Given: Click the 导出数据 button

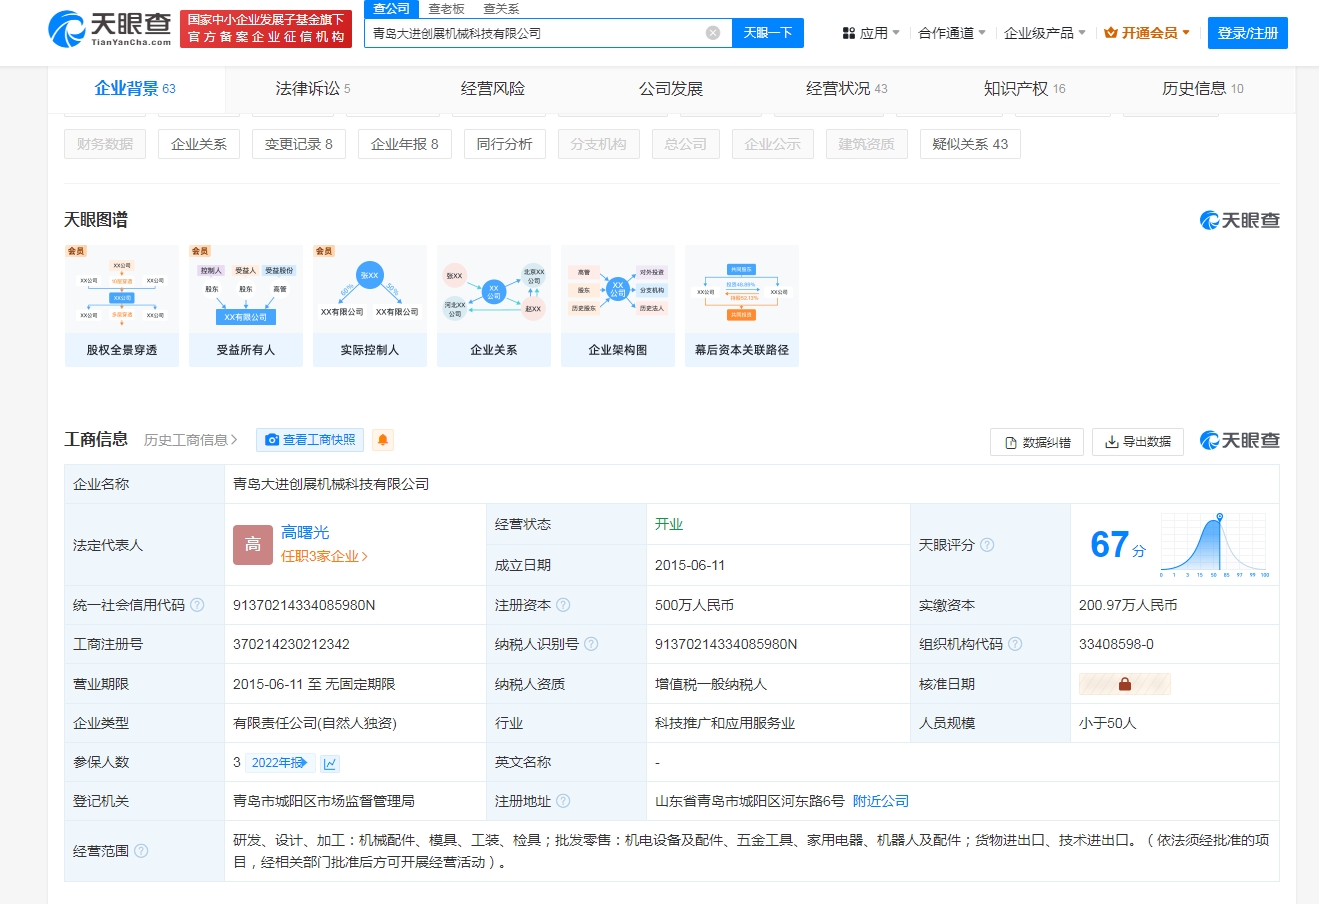Looking at the screenshot, I should (x=1138, y=442).
